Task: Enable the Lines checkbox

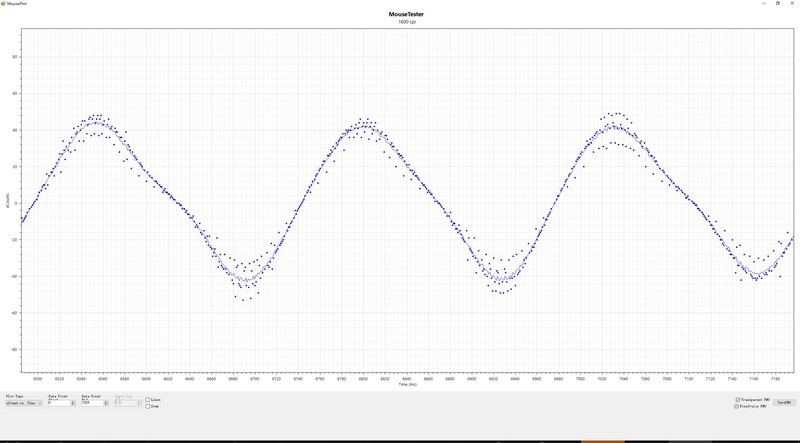Action: coord(147,400)
